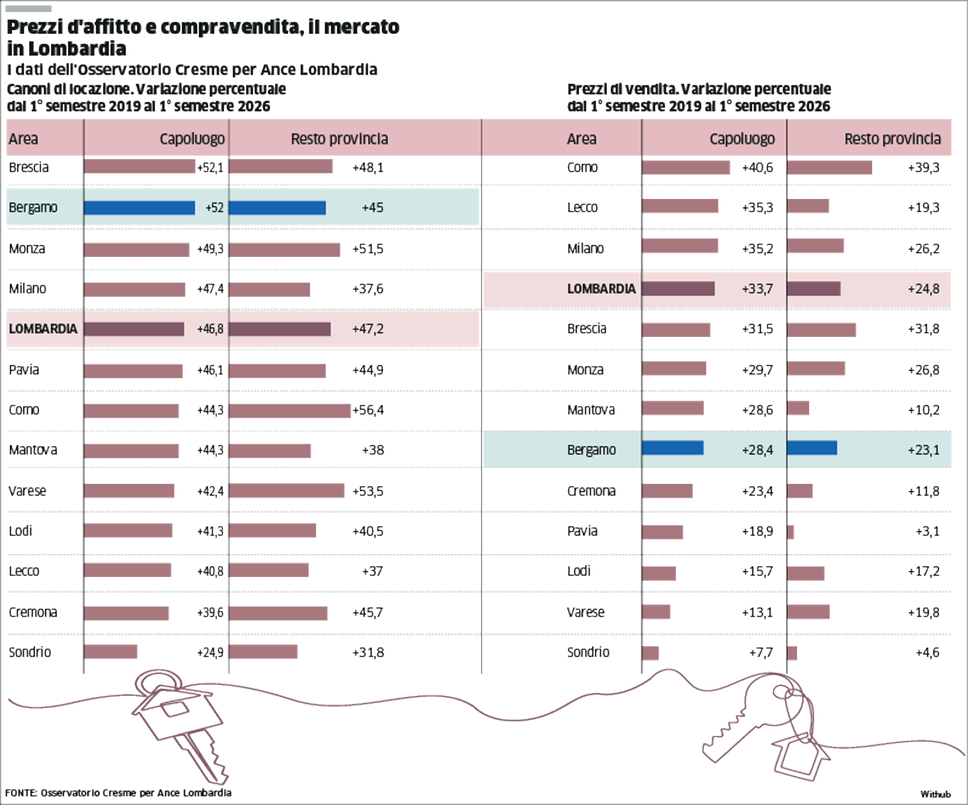968x805 pixels.
Task: Click Brescia's +52,1 rent value
Action: tap(210, 167)
